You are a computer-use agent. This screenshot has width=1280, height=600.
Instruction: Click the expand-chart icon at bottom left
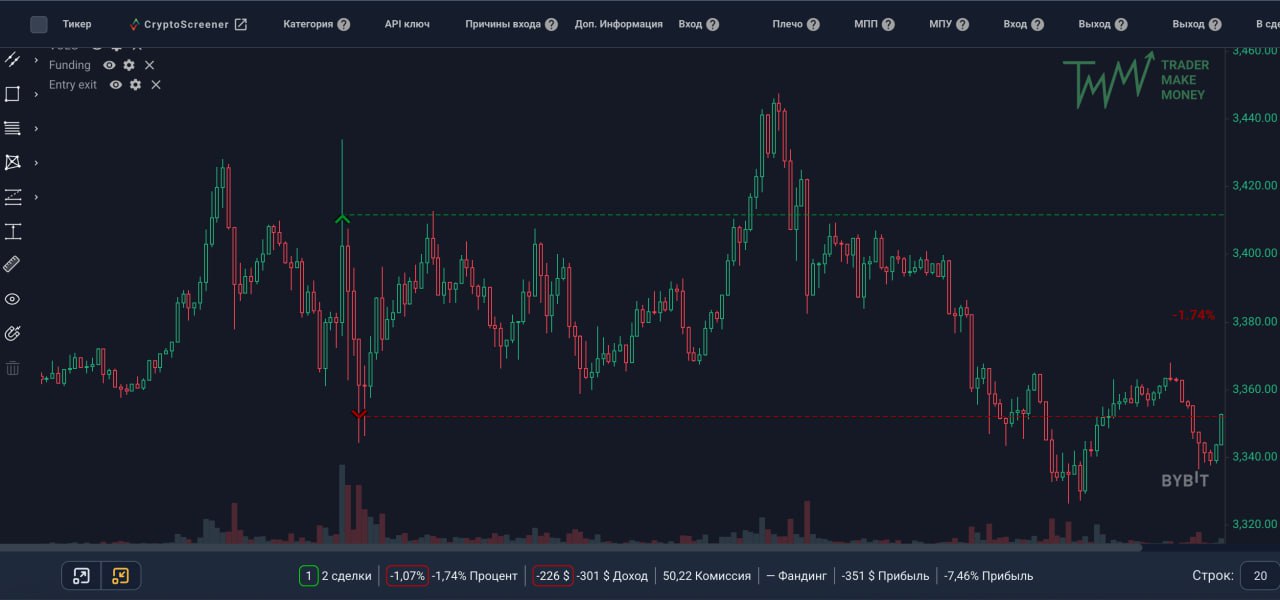tap(81, 575)
